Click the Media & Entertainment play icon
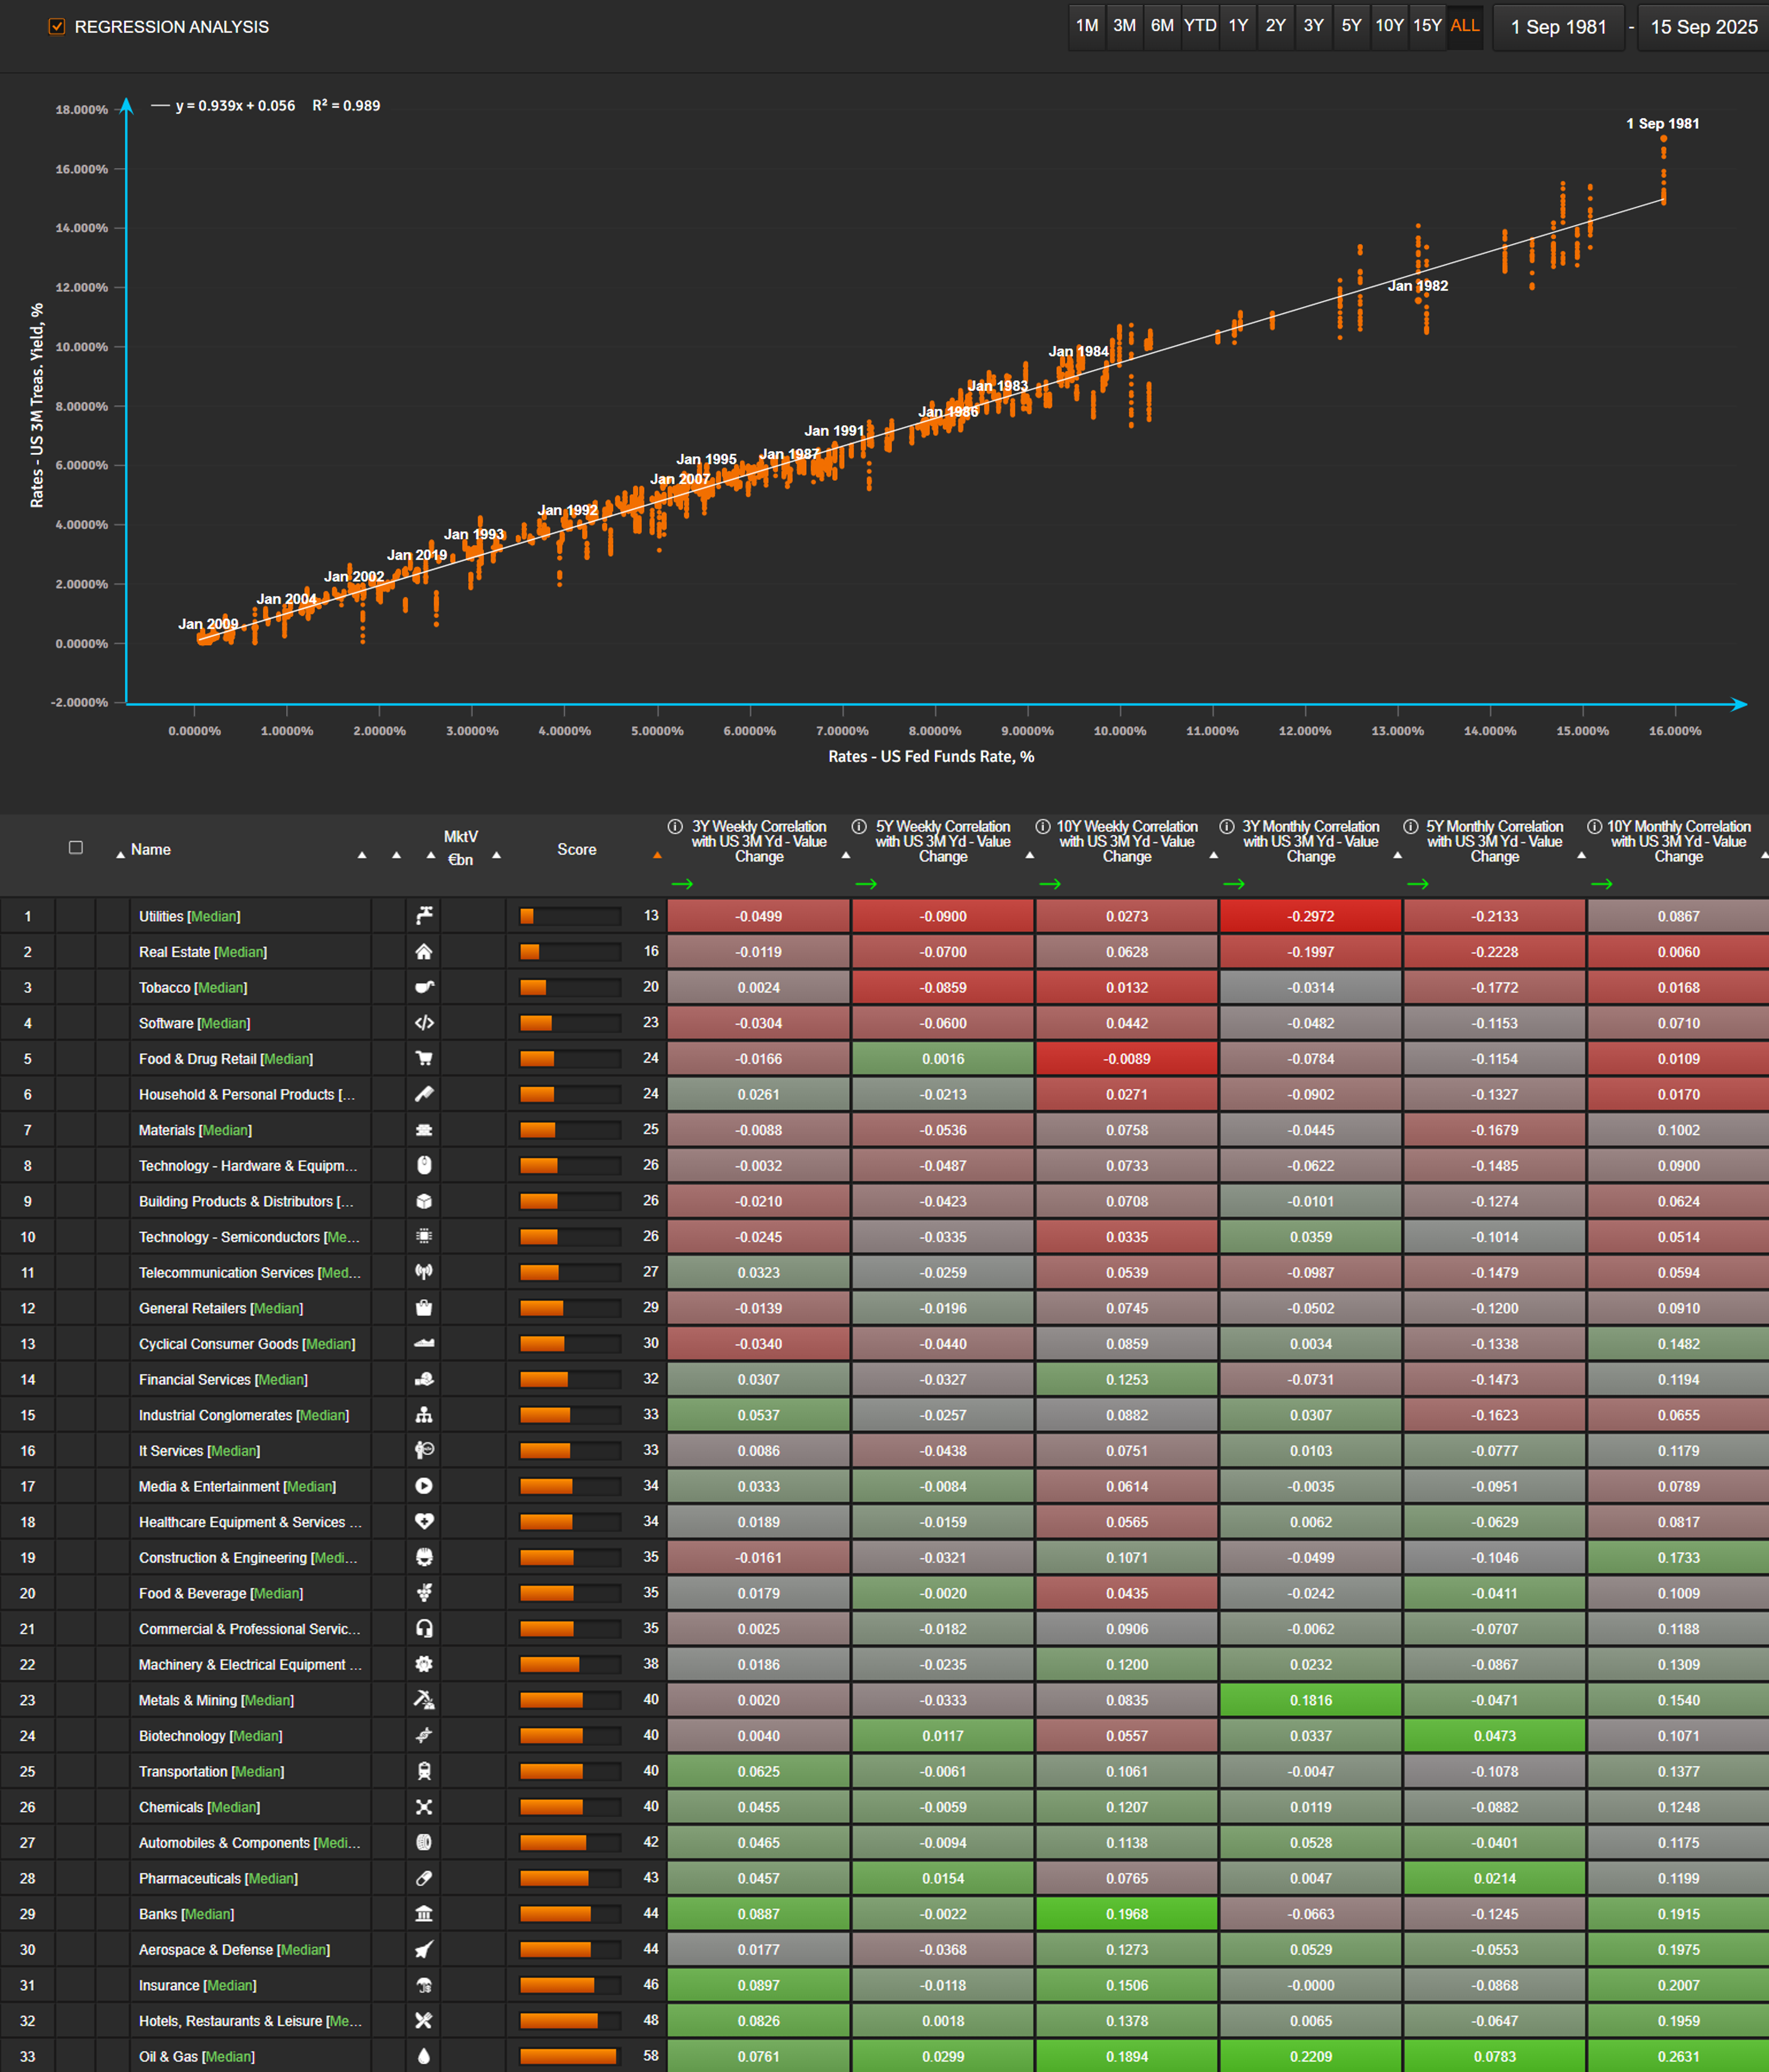This screenshot has height=2072, width=1769. [x=424, y=1487]
